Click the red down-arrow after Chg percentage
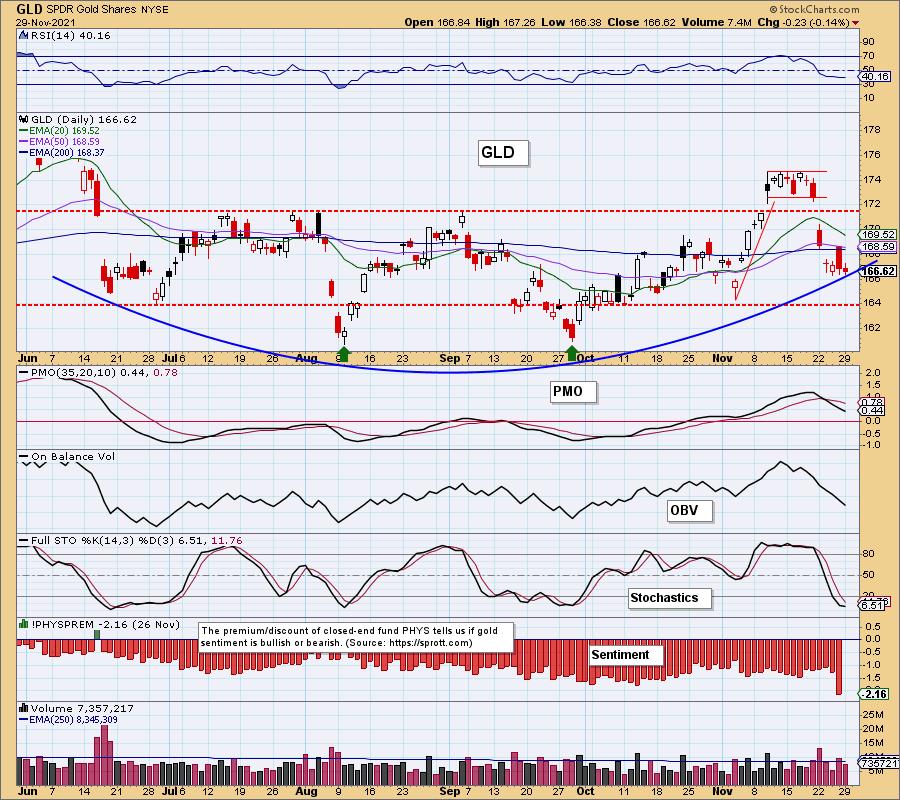 856,23
